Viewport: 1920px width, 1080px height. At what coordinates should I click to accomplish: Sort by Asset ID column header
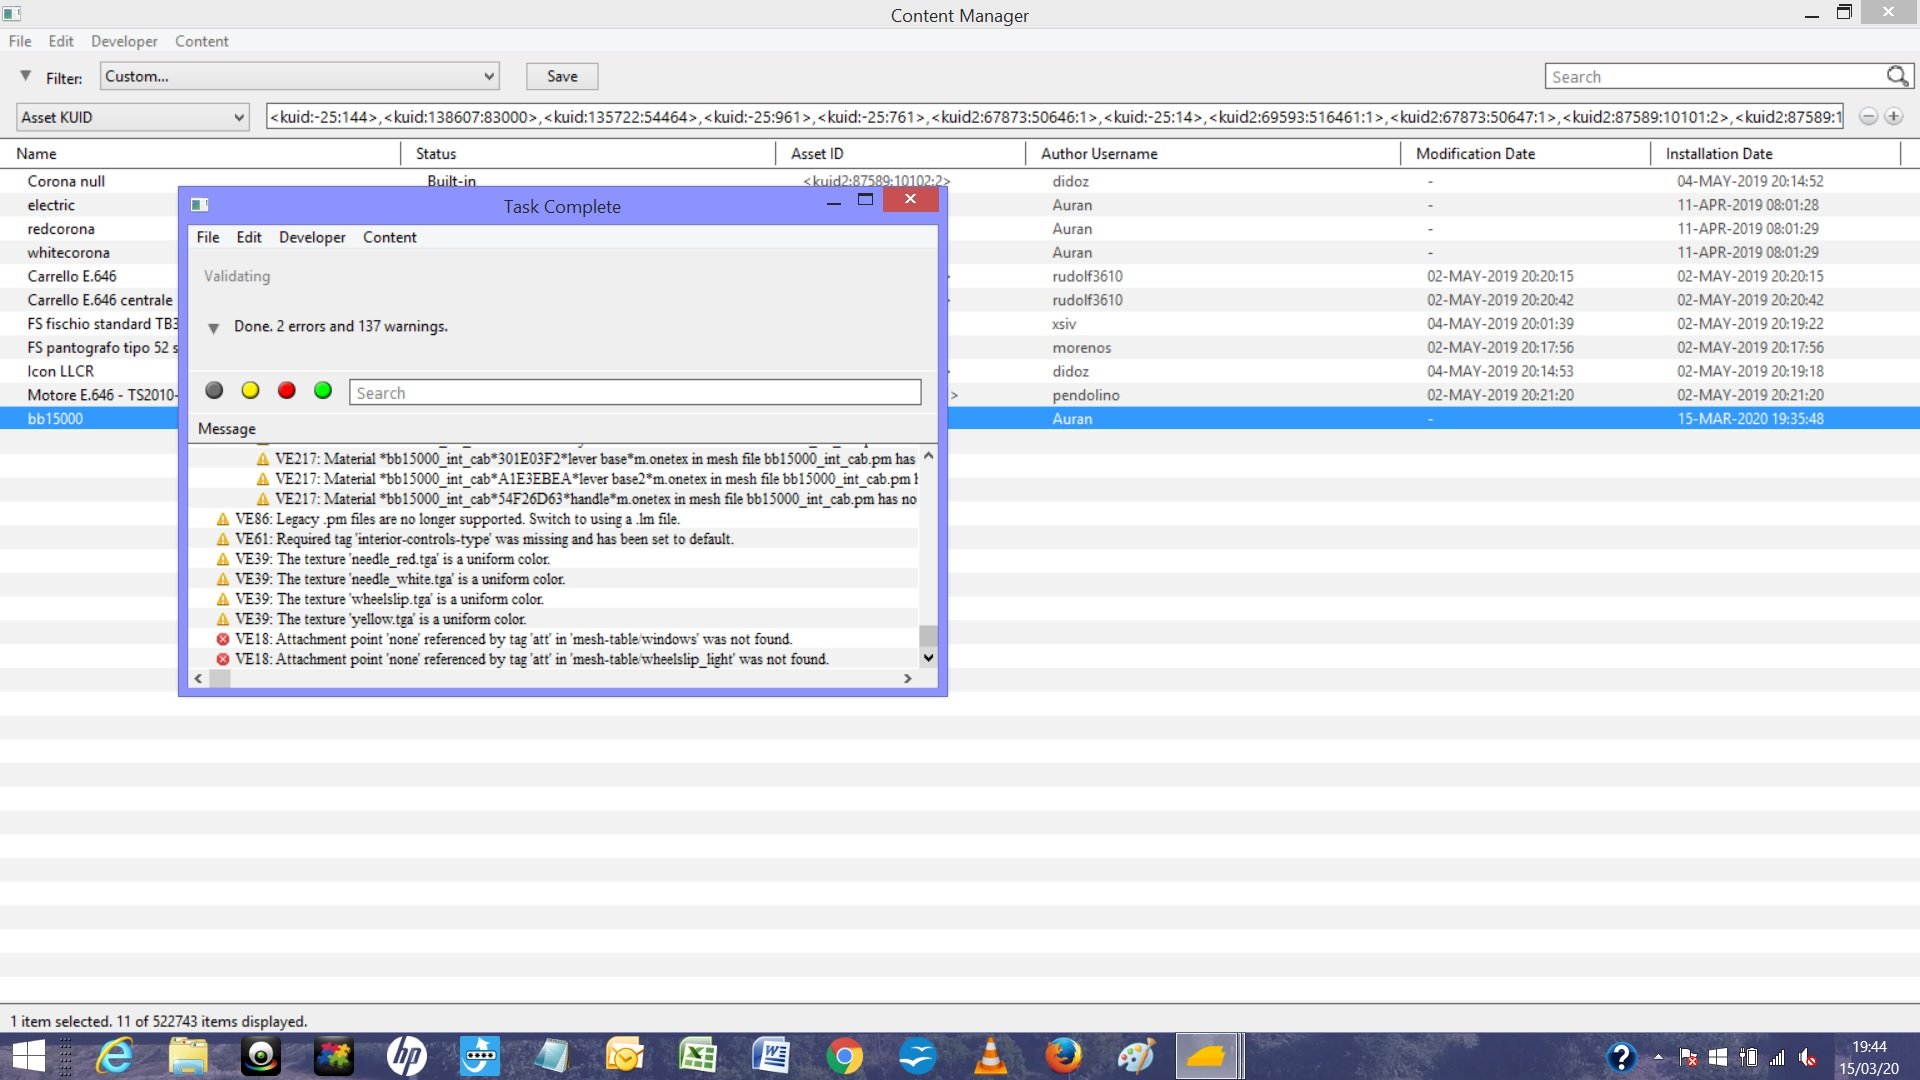pos(900,153)
